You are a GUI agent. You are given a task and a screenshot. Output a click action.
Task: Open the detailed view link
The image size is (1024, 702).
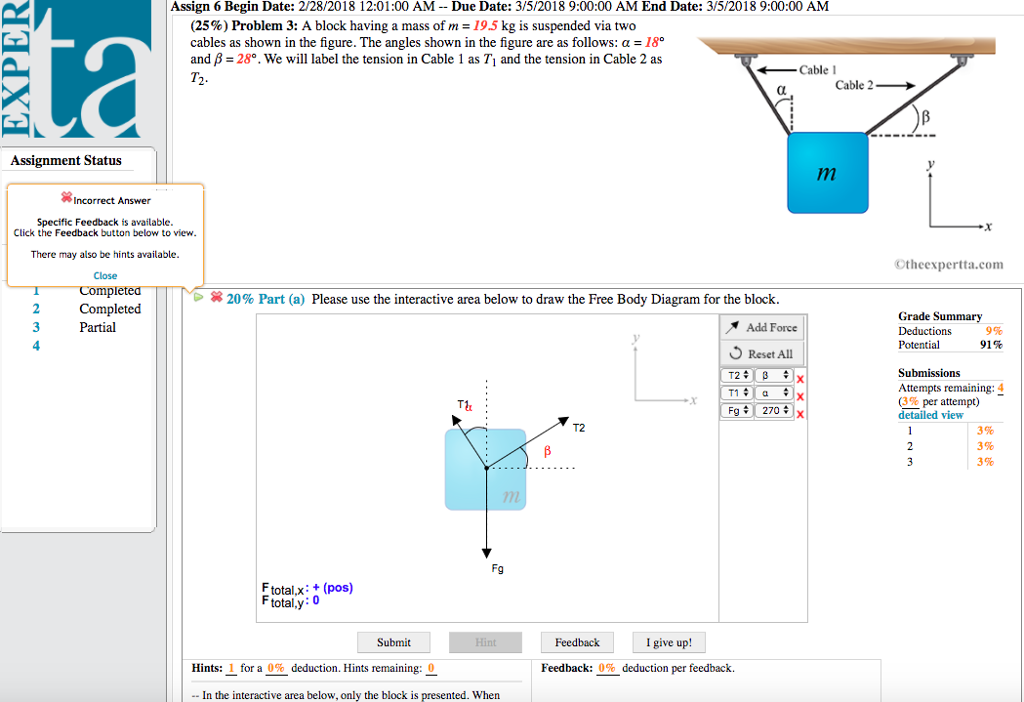pyautogui.click(x=931, y=414)
